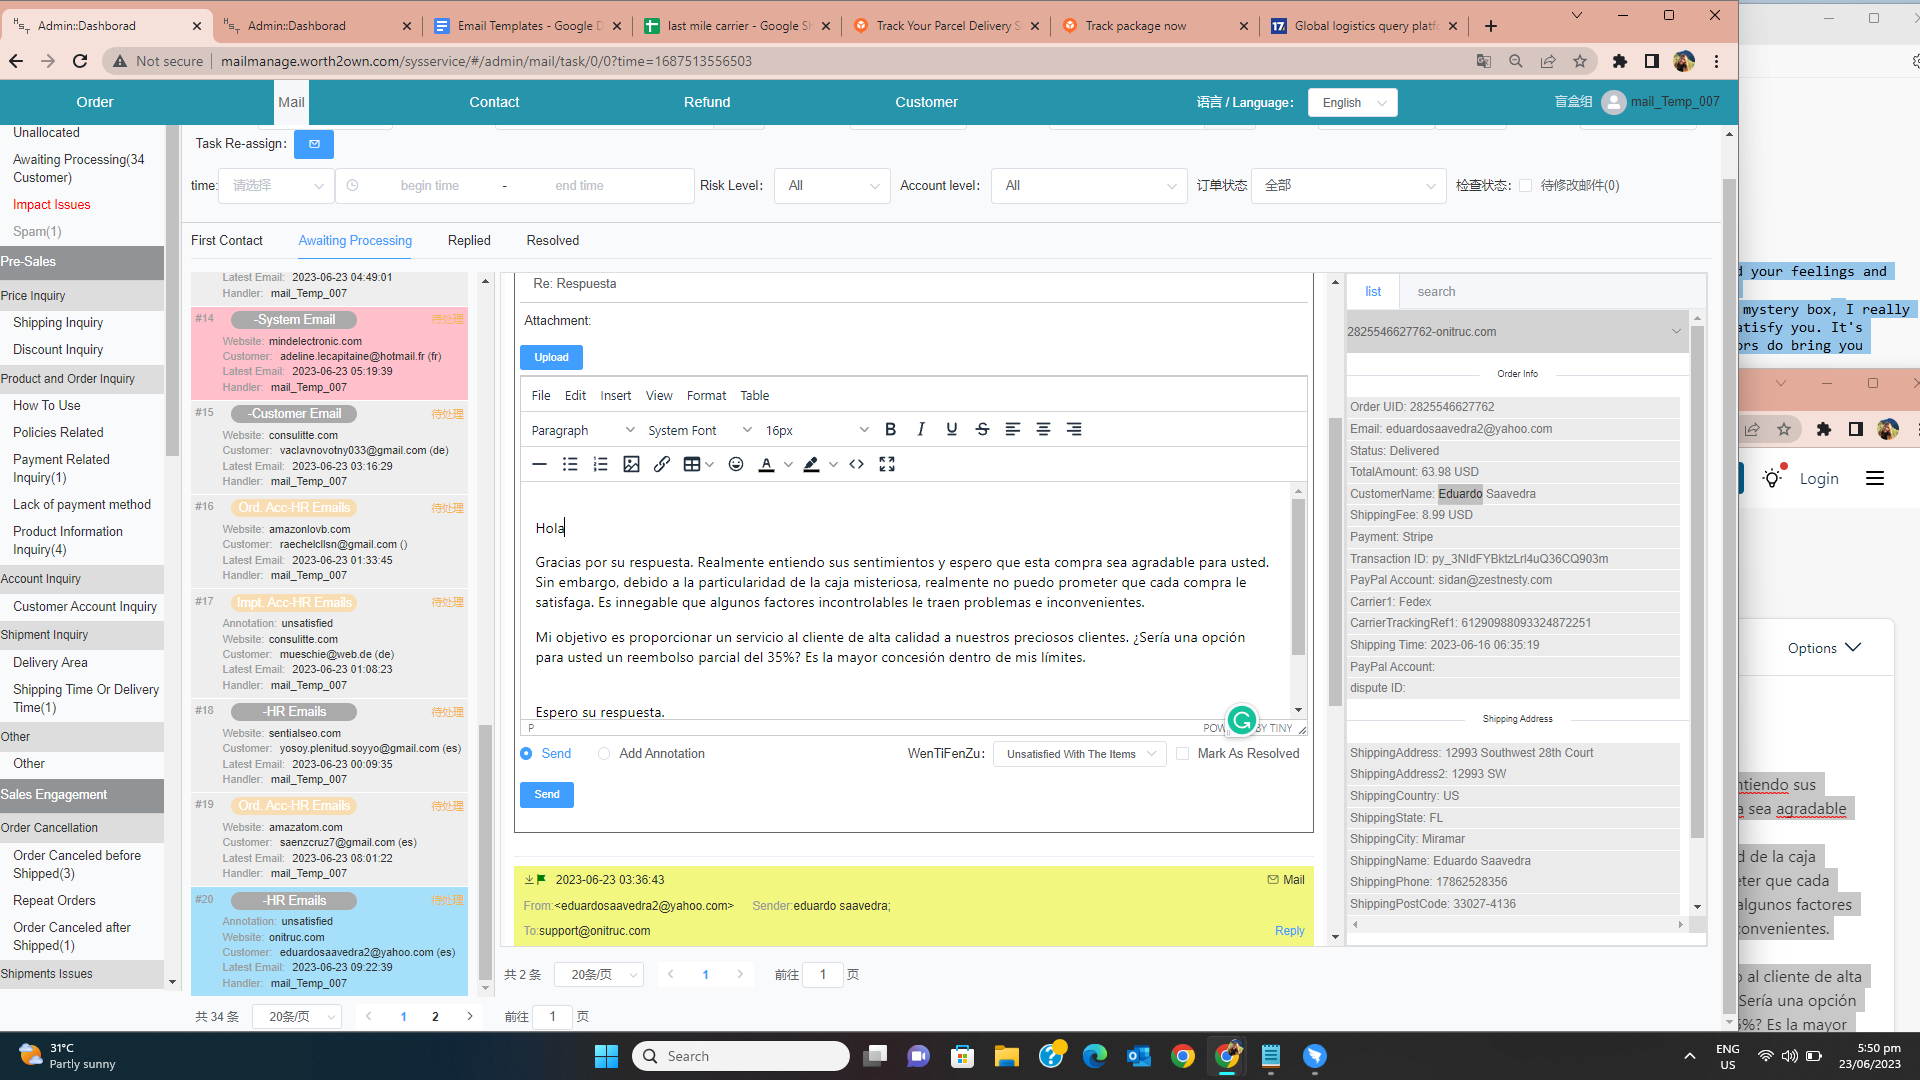This screenshot has width=1920, height=1080.
Task: Click the insert link icon
Action: (662, 464)
